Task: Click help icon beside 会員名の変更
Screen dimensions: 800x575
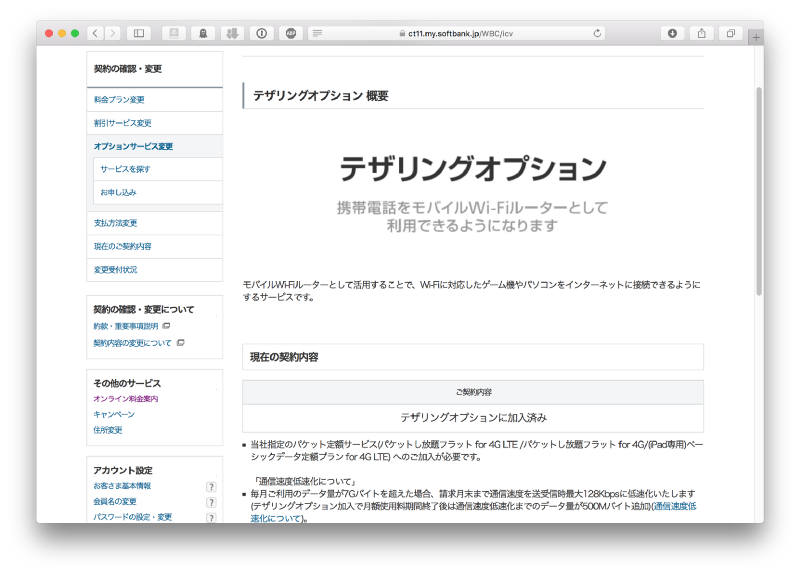Action: pos(211,502)
